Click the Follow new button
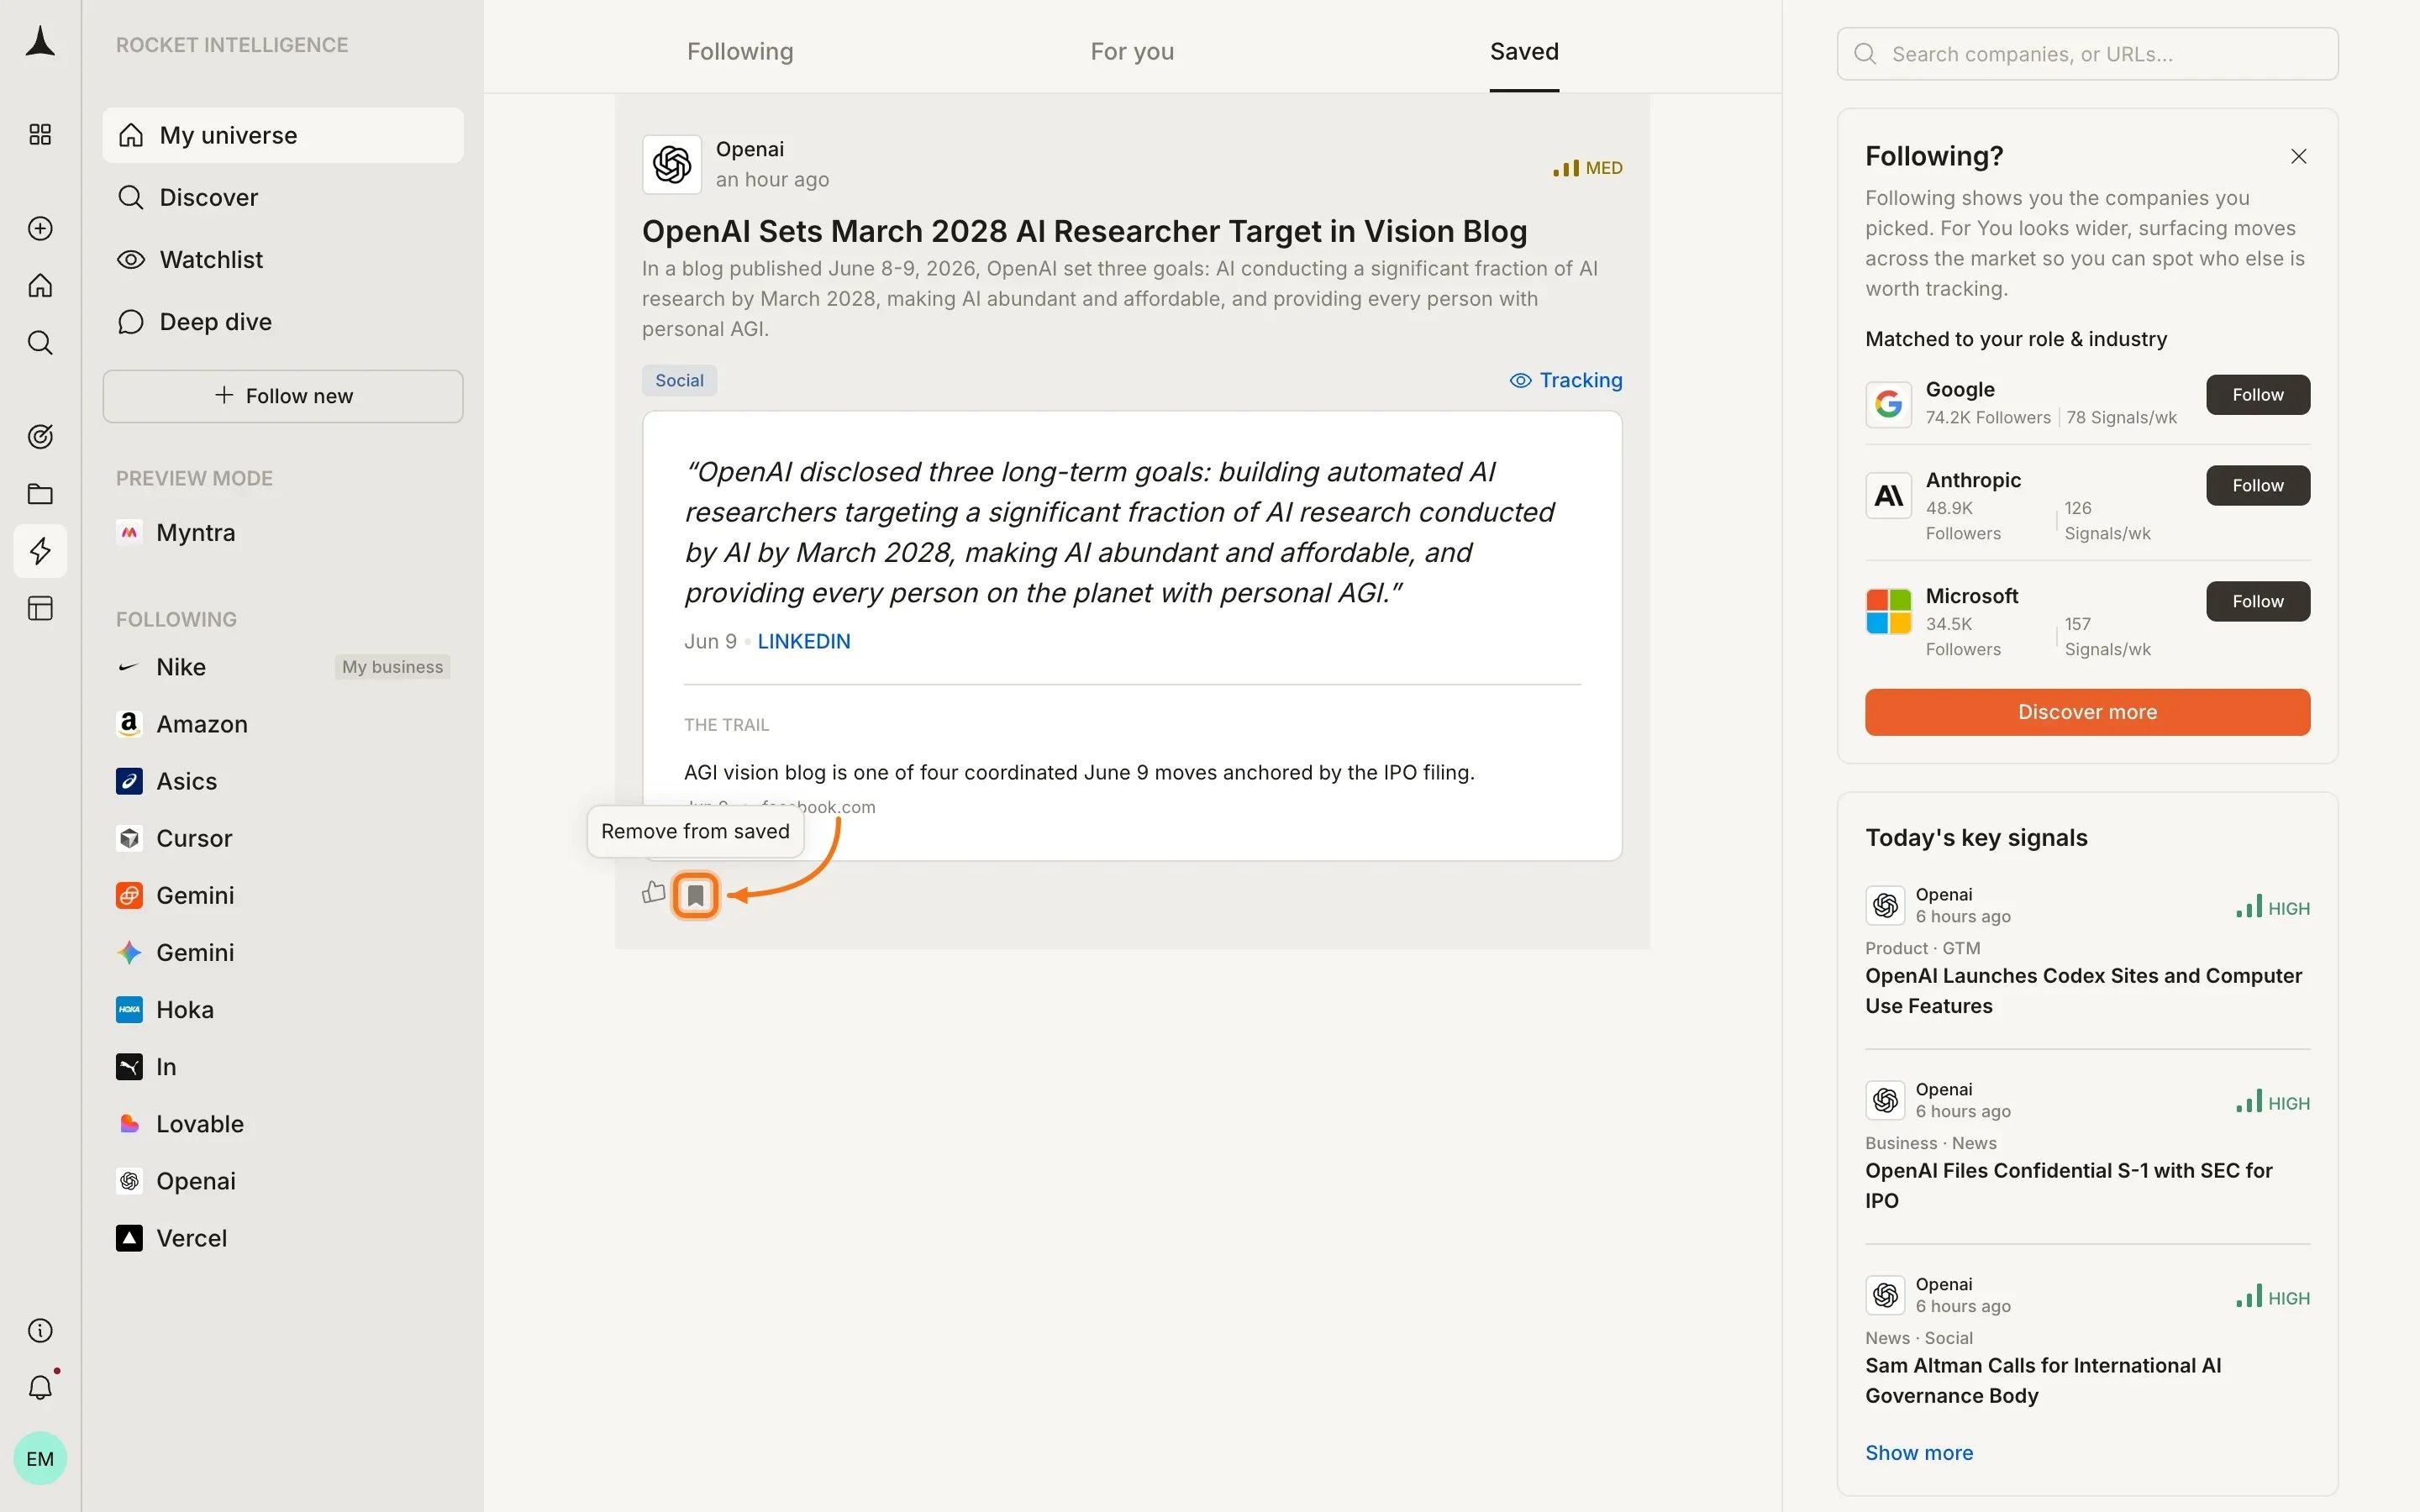 click(x=283, y=396)
